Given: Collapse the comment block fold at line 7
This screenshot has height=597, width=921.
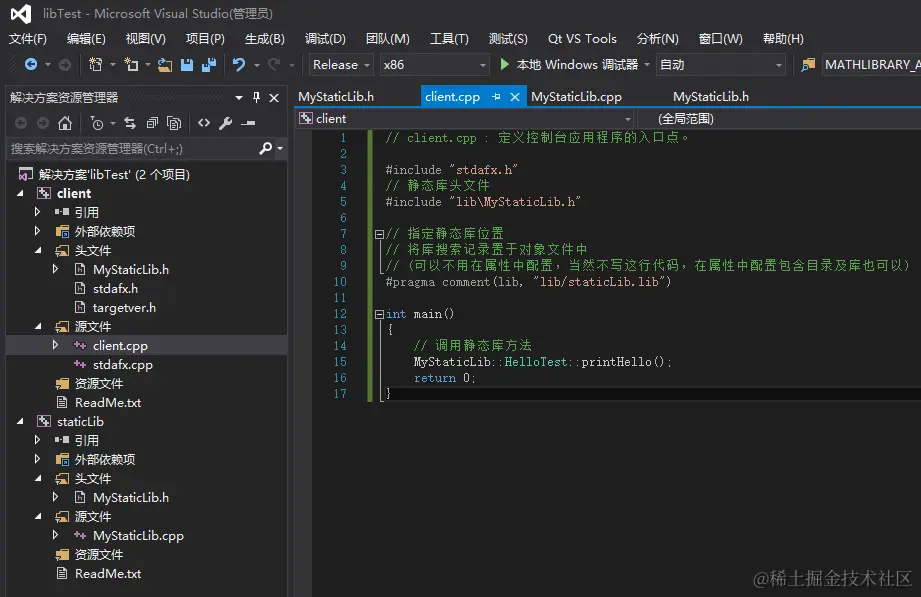Looking at the screenshot, I should [x=379, y=234].
